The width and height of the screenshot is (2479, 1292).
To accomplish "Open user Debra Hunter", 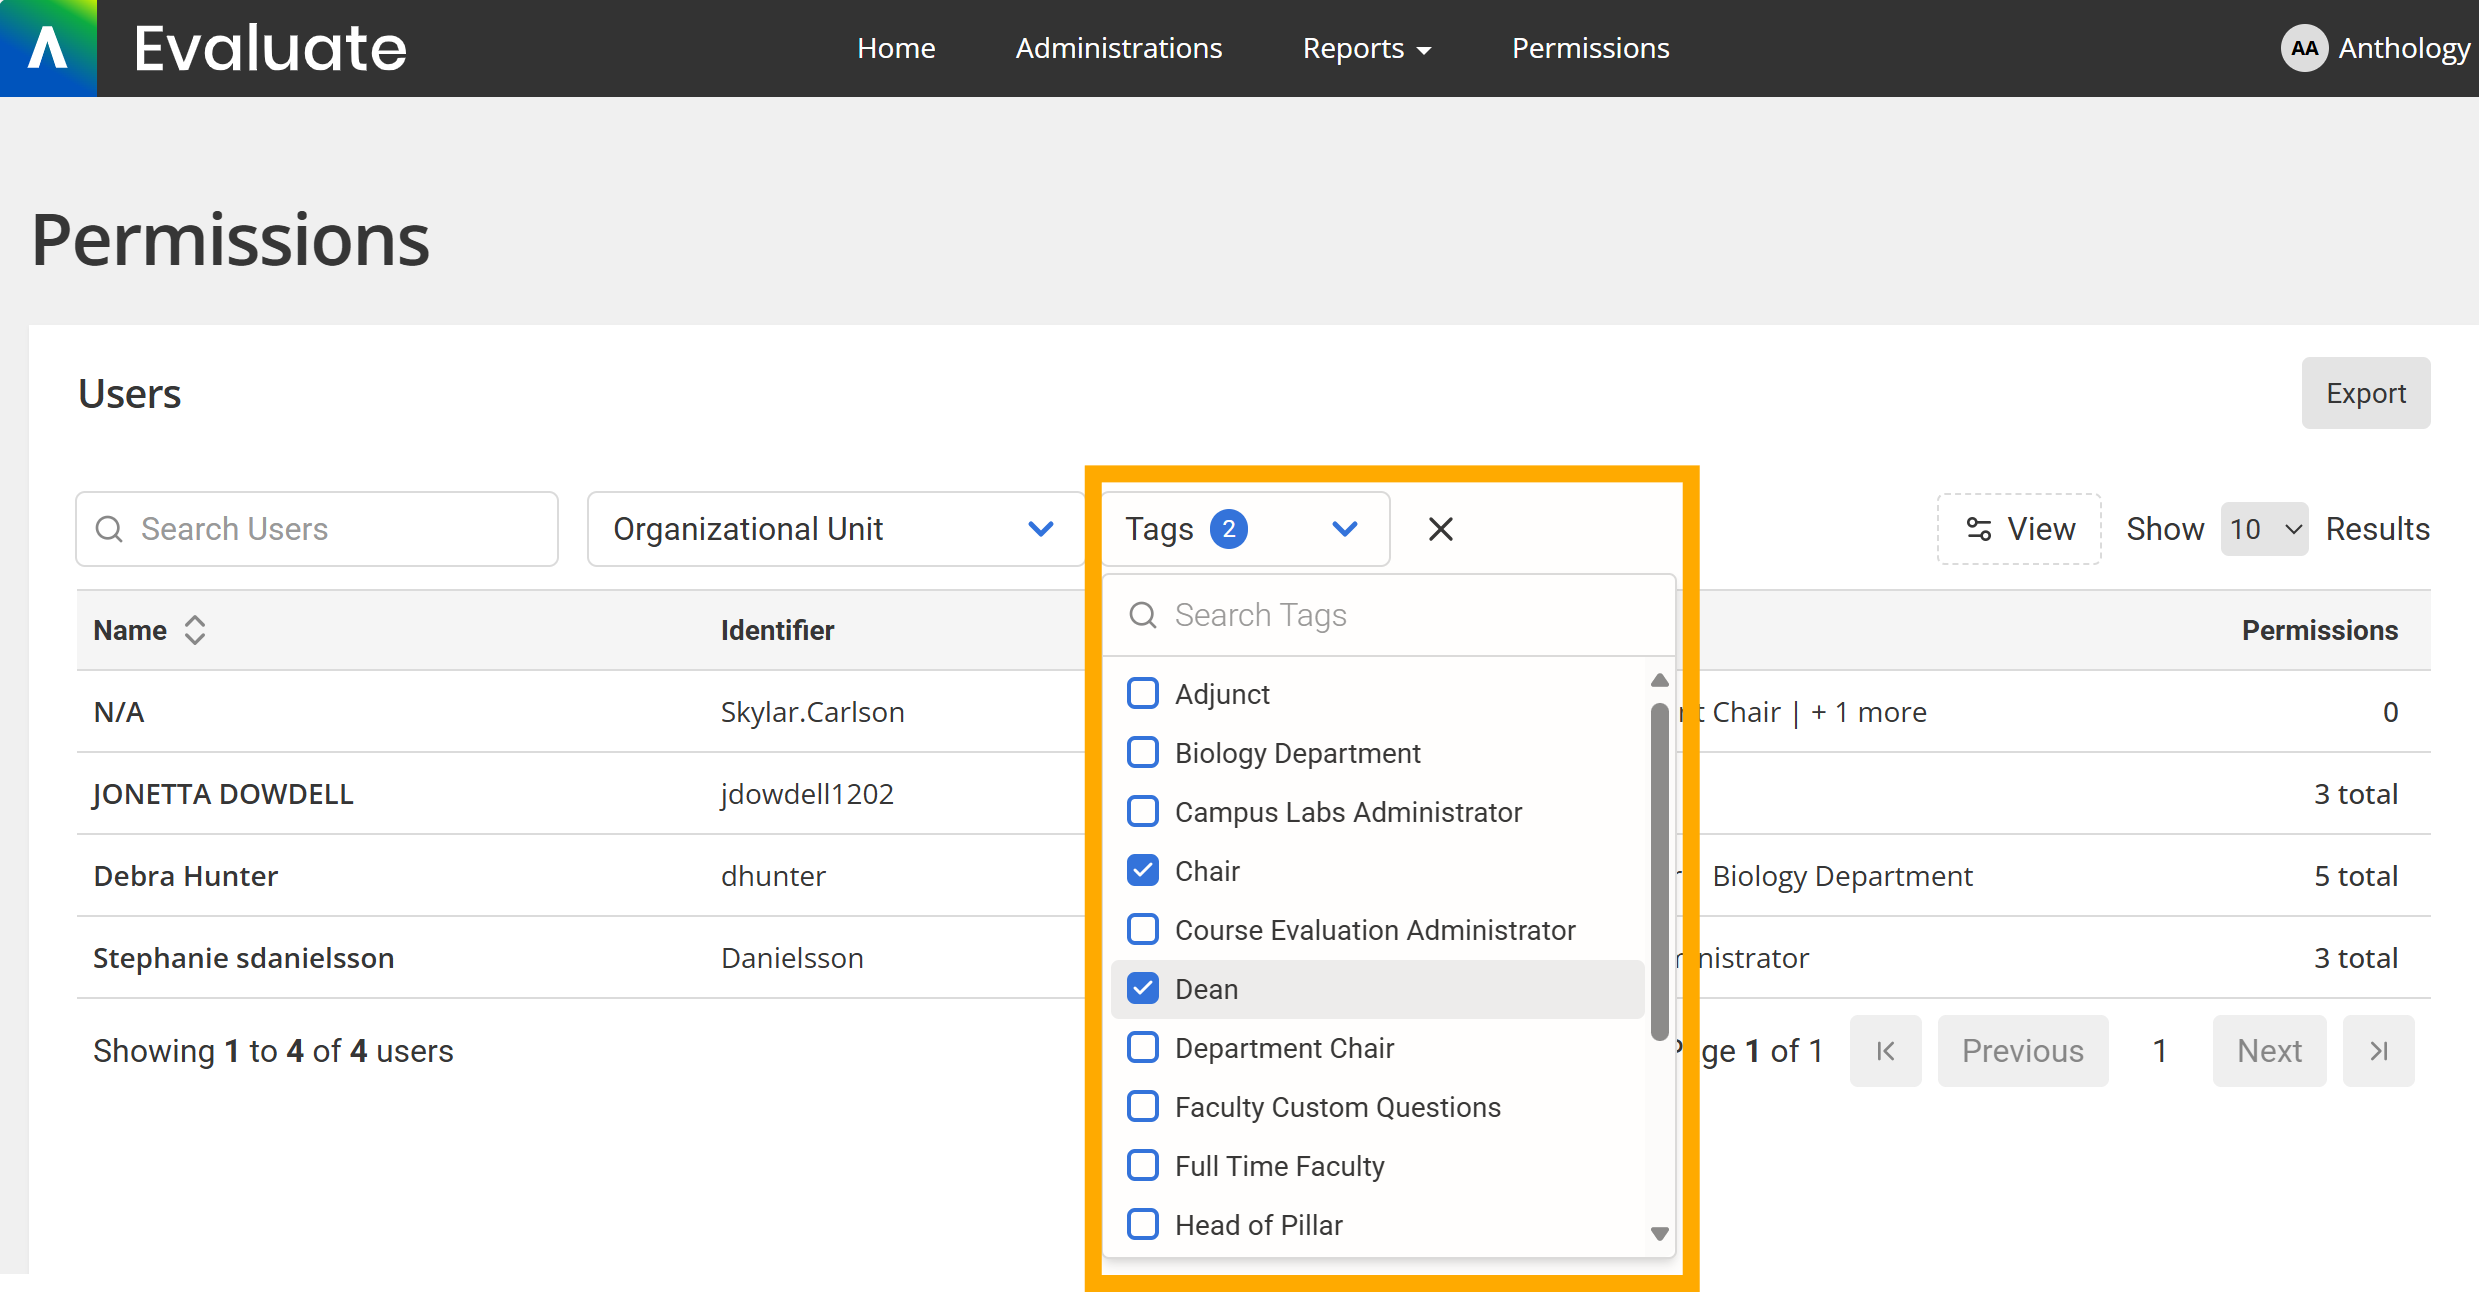I will click(x=186, y=876).
